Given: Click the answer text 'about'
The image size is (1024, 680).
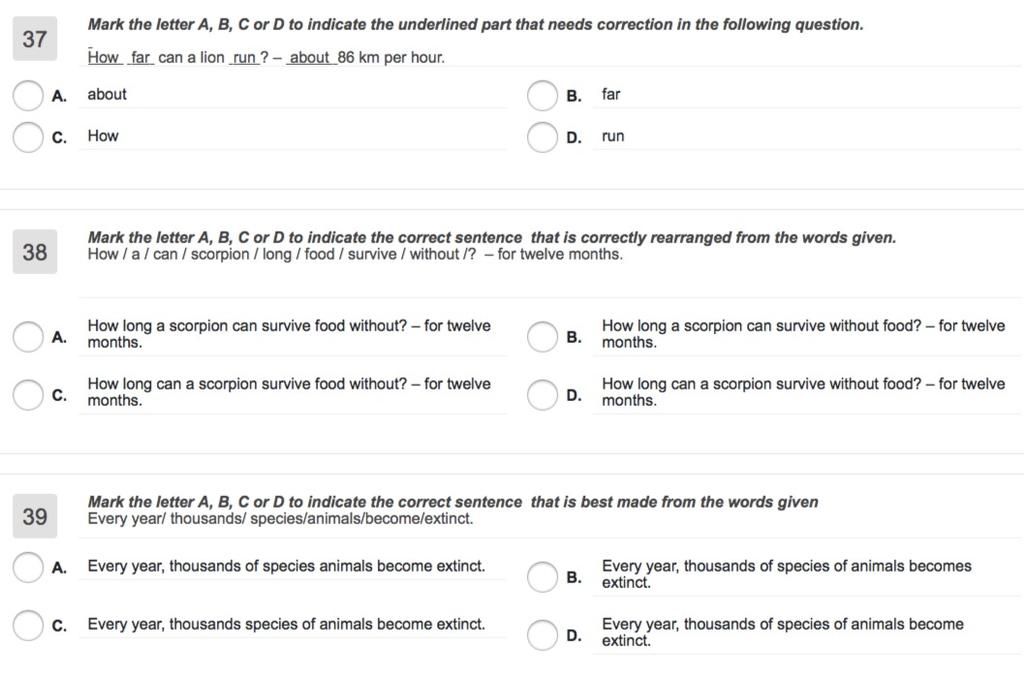Looking at the screenshot, I should 107,94.
